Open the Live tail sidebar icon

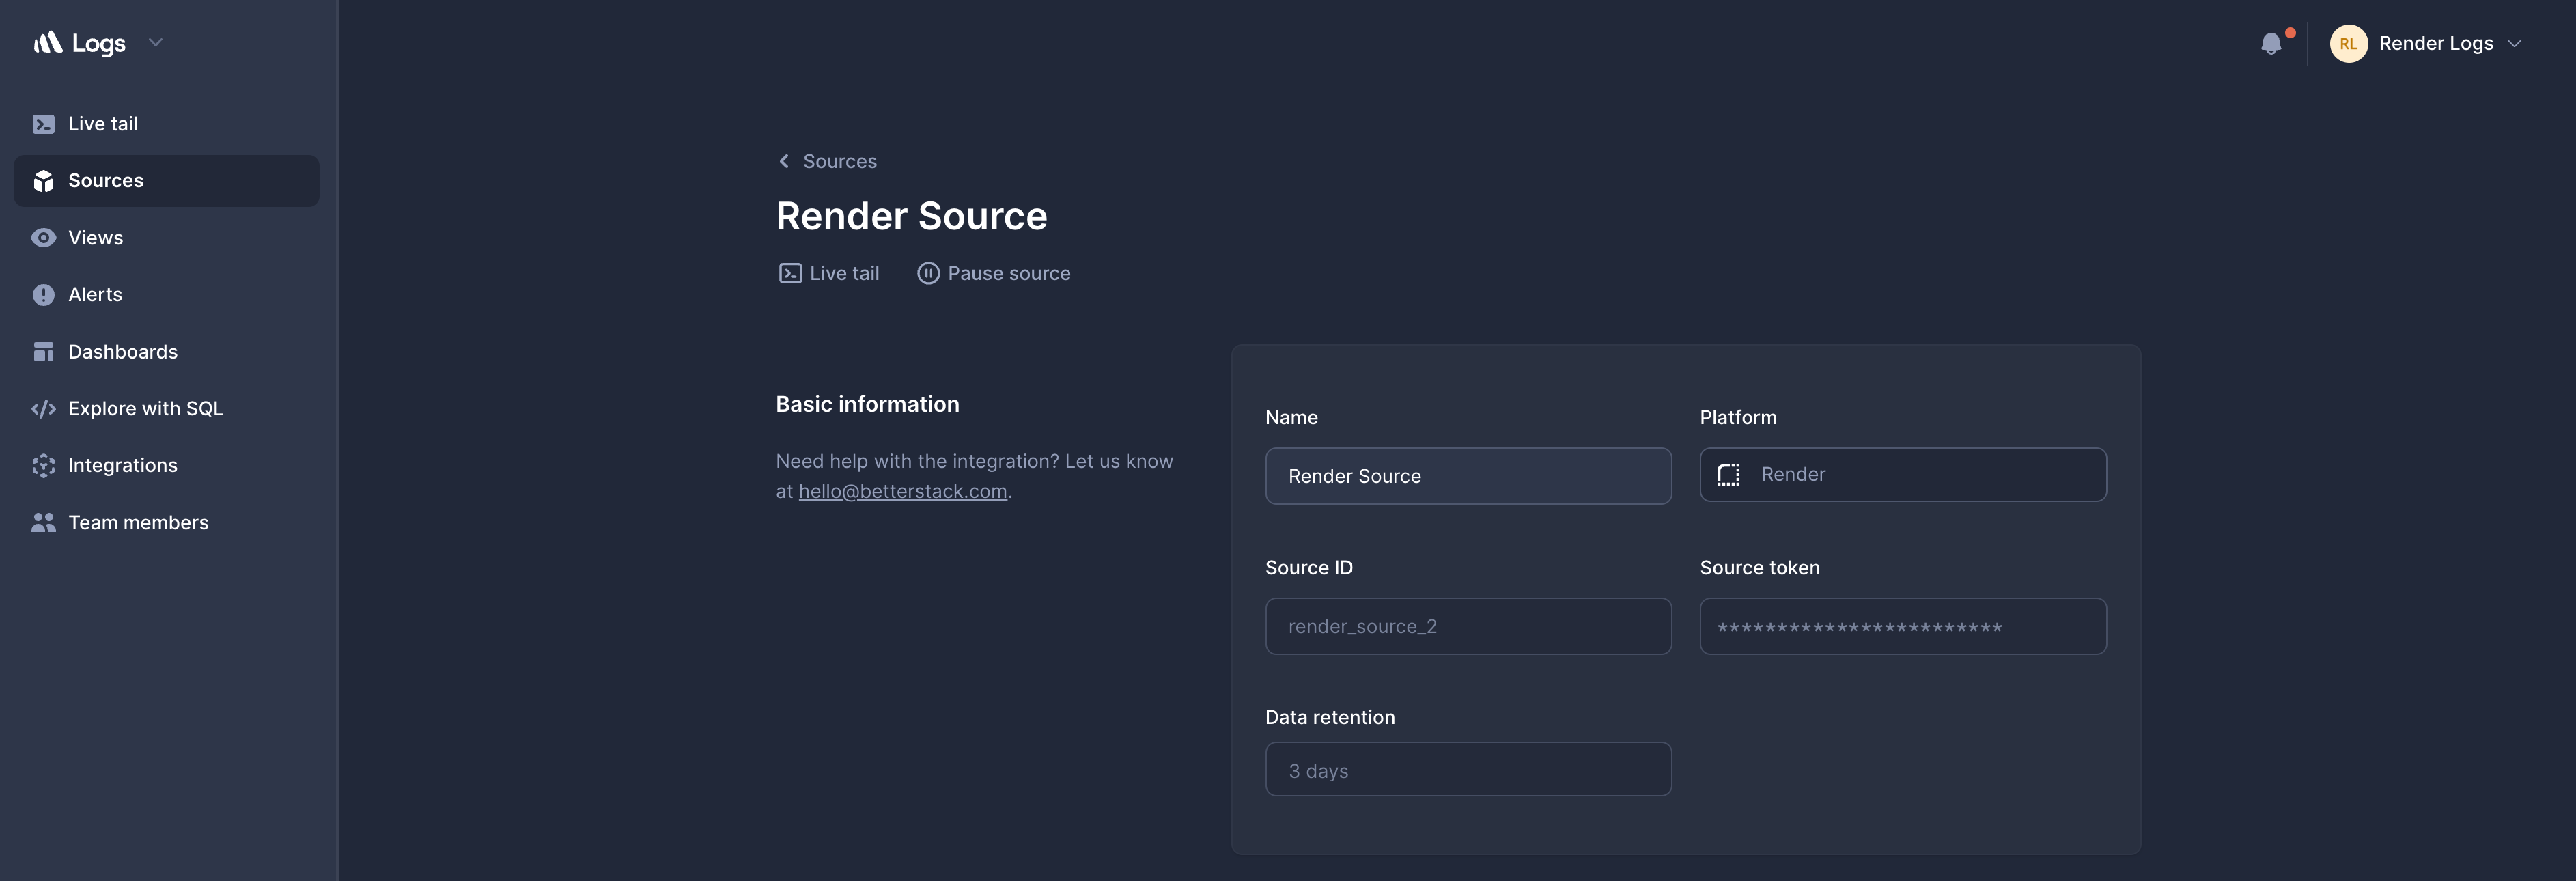click(x=43, y=123)
